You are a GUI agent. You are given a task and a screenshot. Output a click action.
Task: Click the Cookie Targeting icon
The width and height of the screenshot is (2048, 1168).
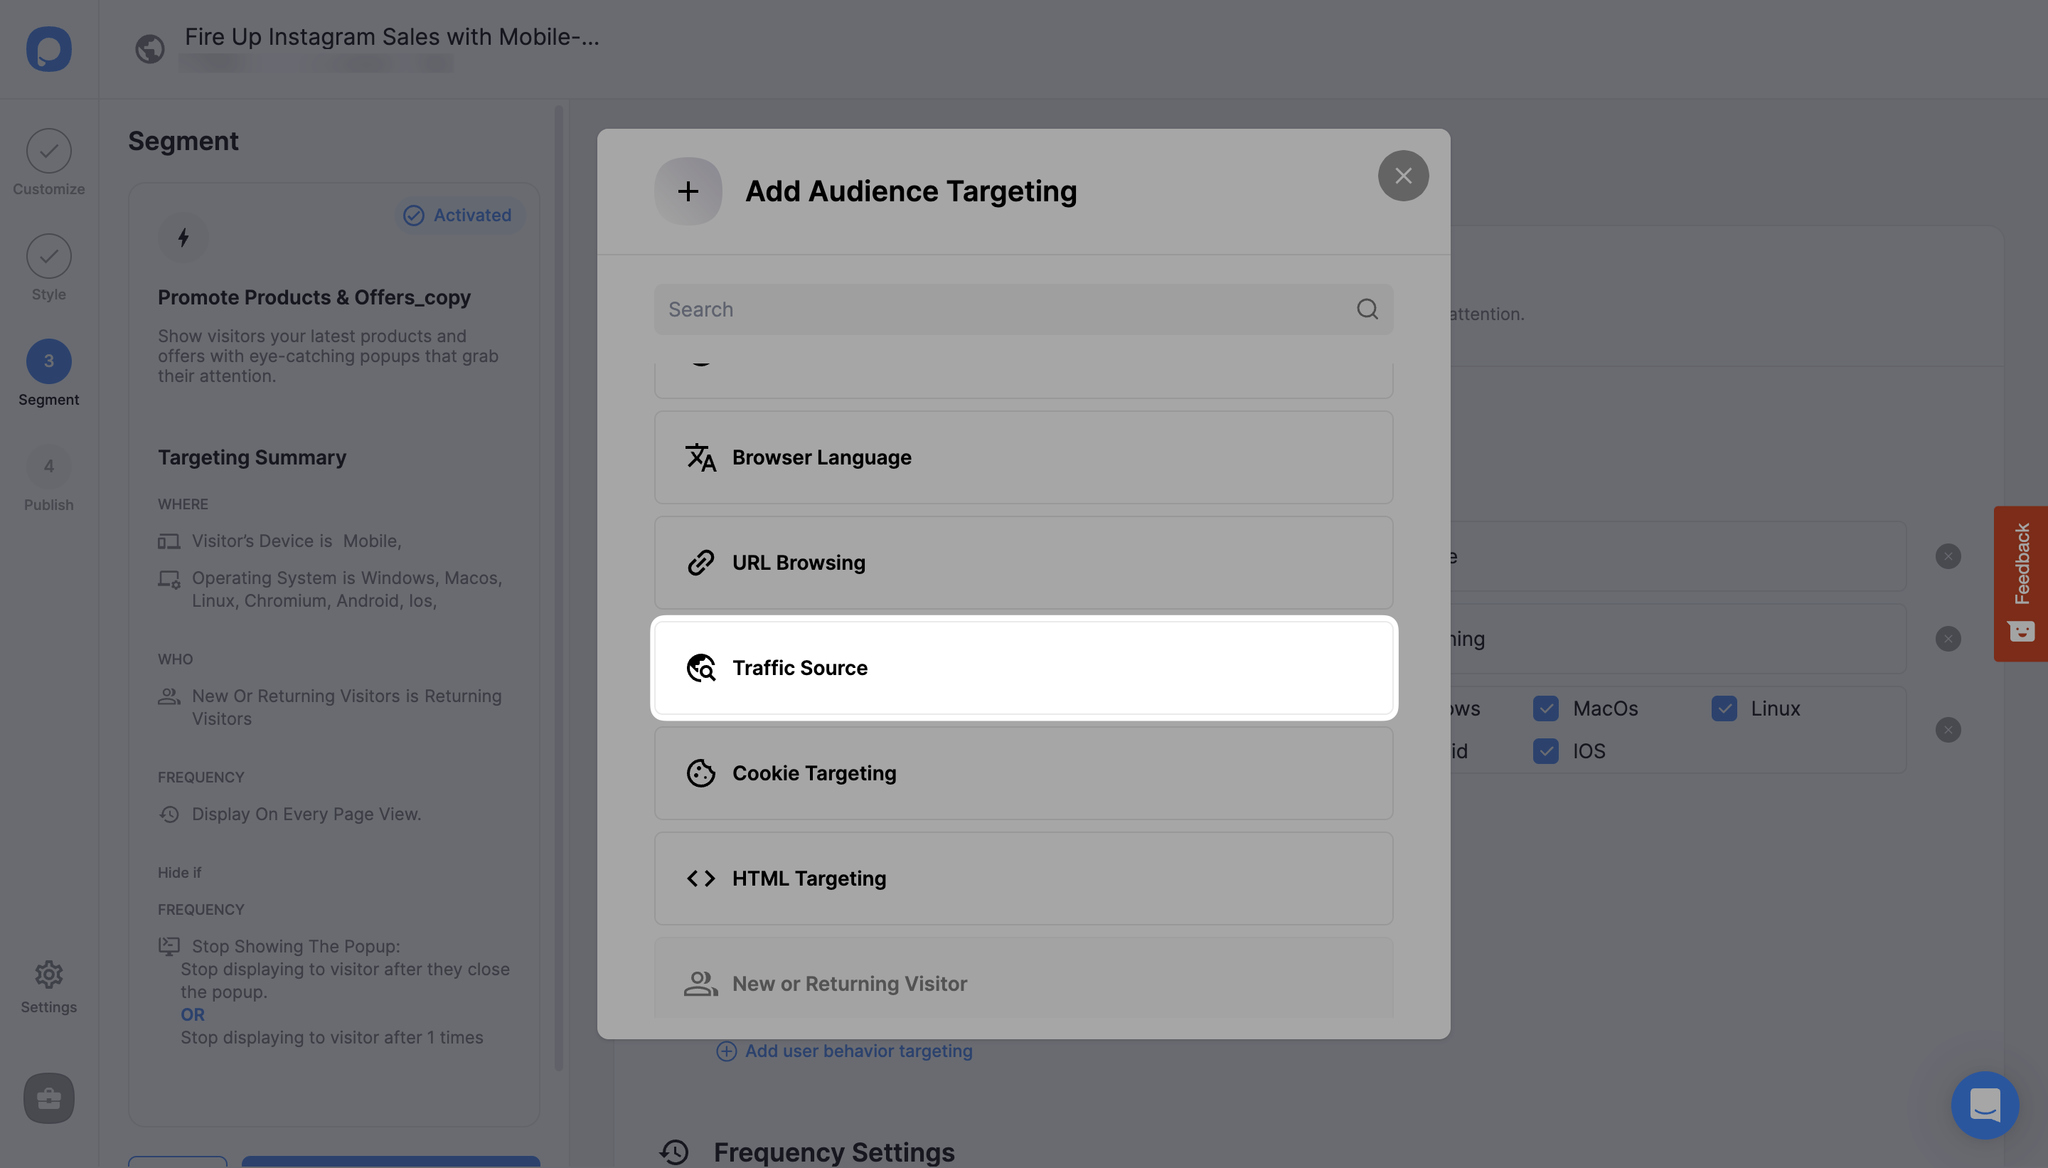pos(700,773)
